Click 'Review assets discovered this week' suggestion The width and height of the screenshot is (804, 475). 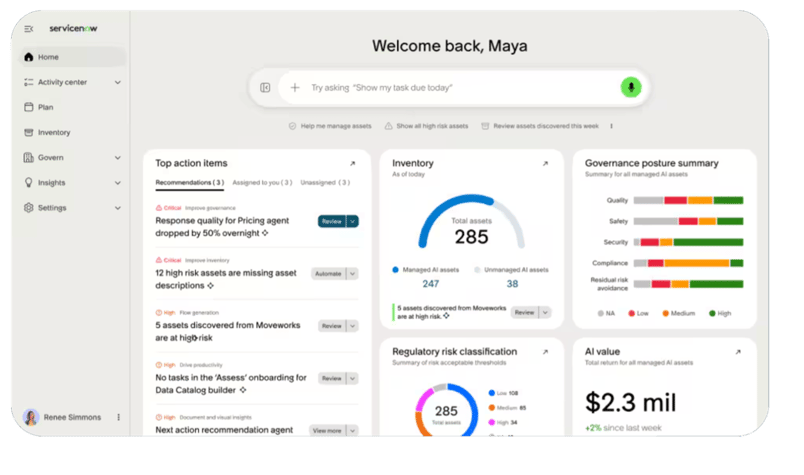click(540, 126)
